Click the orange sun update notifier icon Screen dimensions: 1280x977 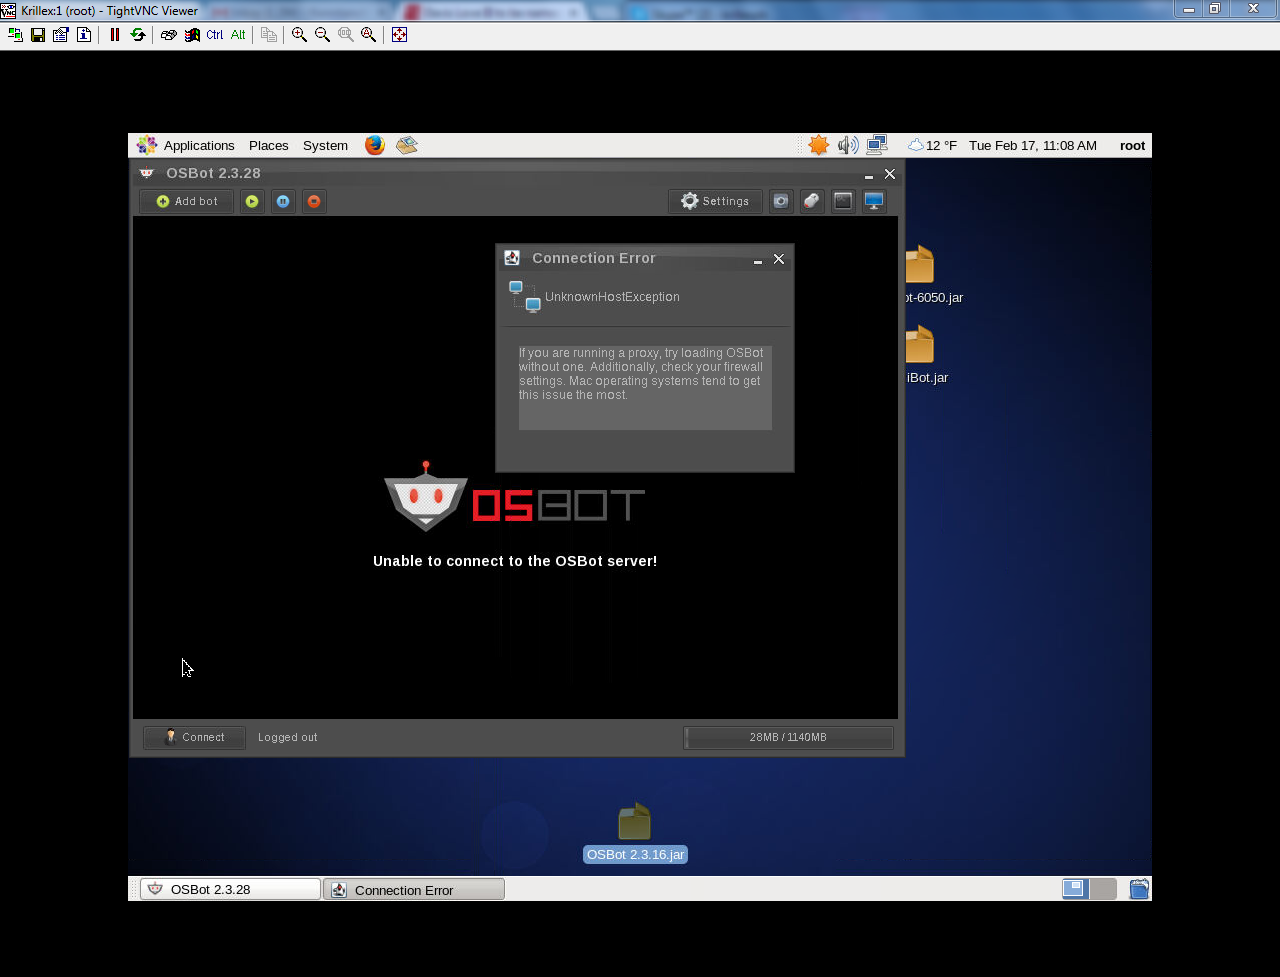point(818,145)
